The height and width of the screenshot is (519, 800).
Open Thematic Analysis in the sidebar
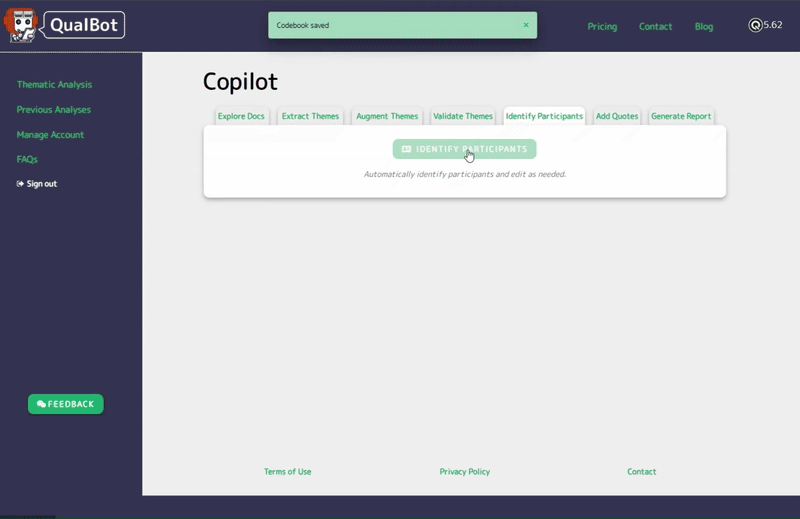pyautogui.click(x=54, y=85)
